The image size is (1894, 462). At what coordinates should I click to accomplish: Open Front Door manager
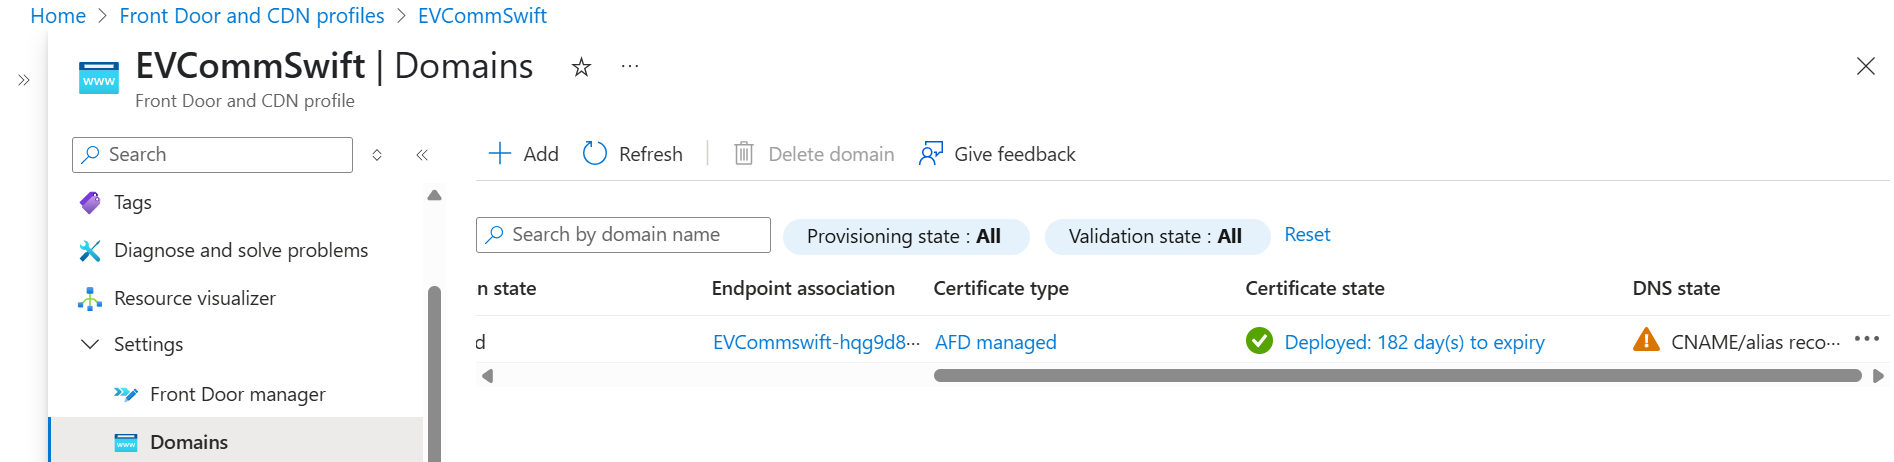tap(240, 394)
